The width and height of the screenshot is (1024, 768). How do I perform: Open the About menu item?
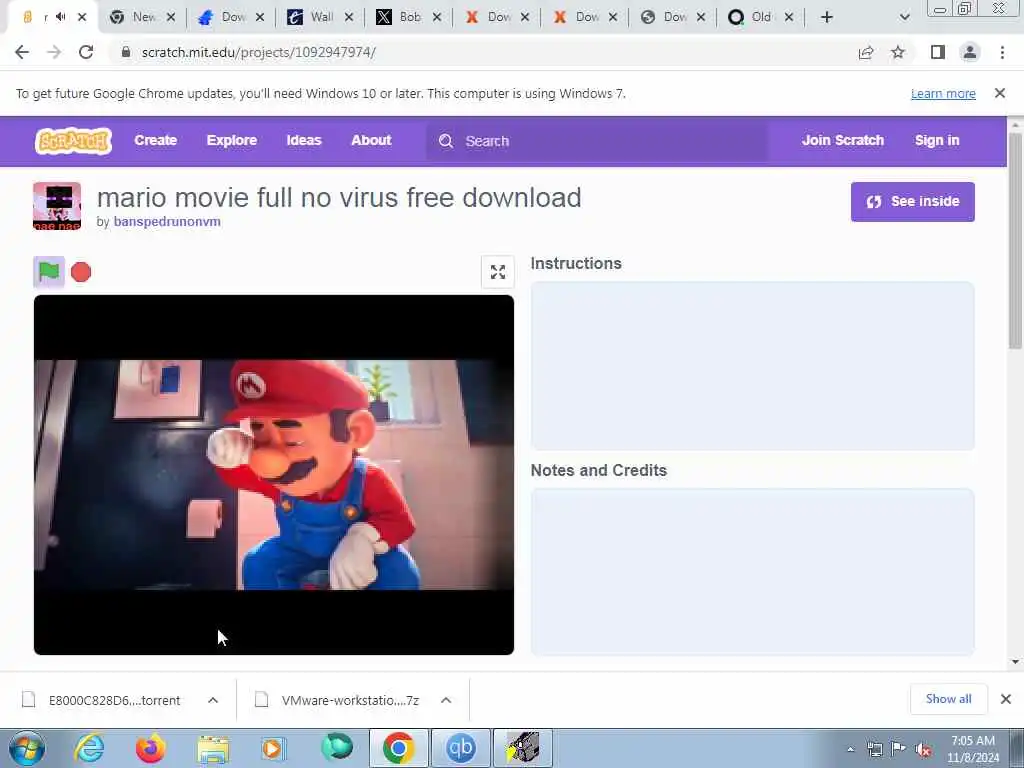(371, 140)
